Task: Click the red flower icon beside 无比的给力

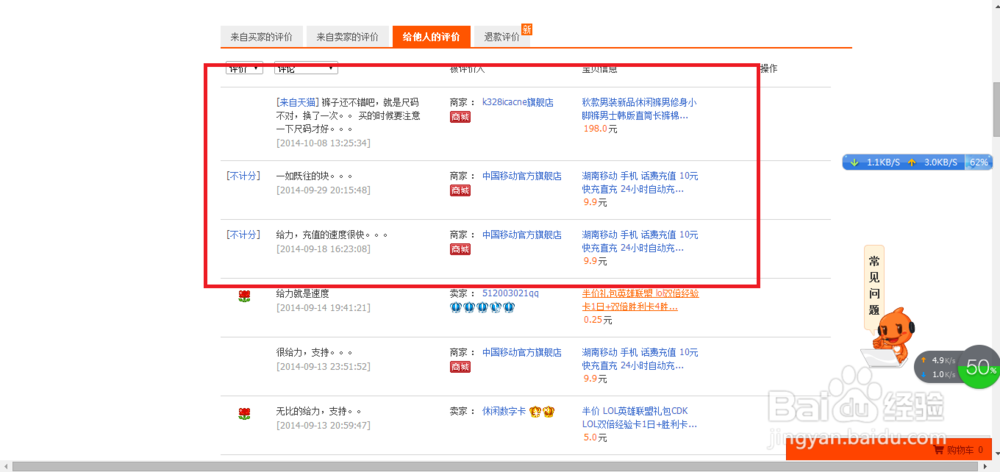Action: pyautogui.click(x=244, y=413)
